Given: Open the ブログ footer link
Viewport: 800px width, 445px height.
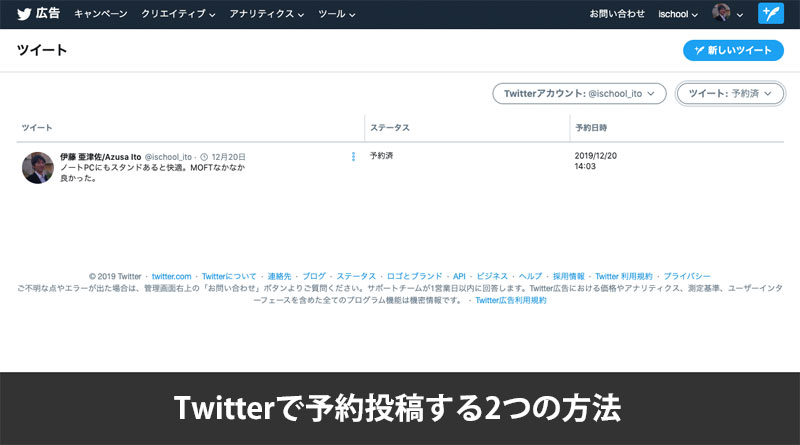Looking at the screenshot, I should (314, 276).
